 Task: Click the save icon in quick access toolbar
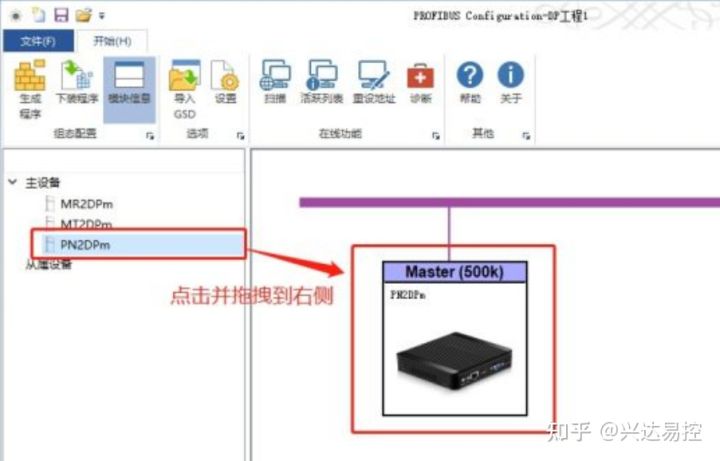pyautogui.click(x=61, y=15)
